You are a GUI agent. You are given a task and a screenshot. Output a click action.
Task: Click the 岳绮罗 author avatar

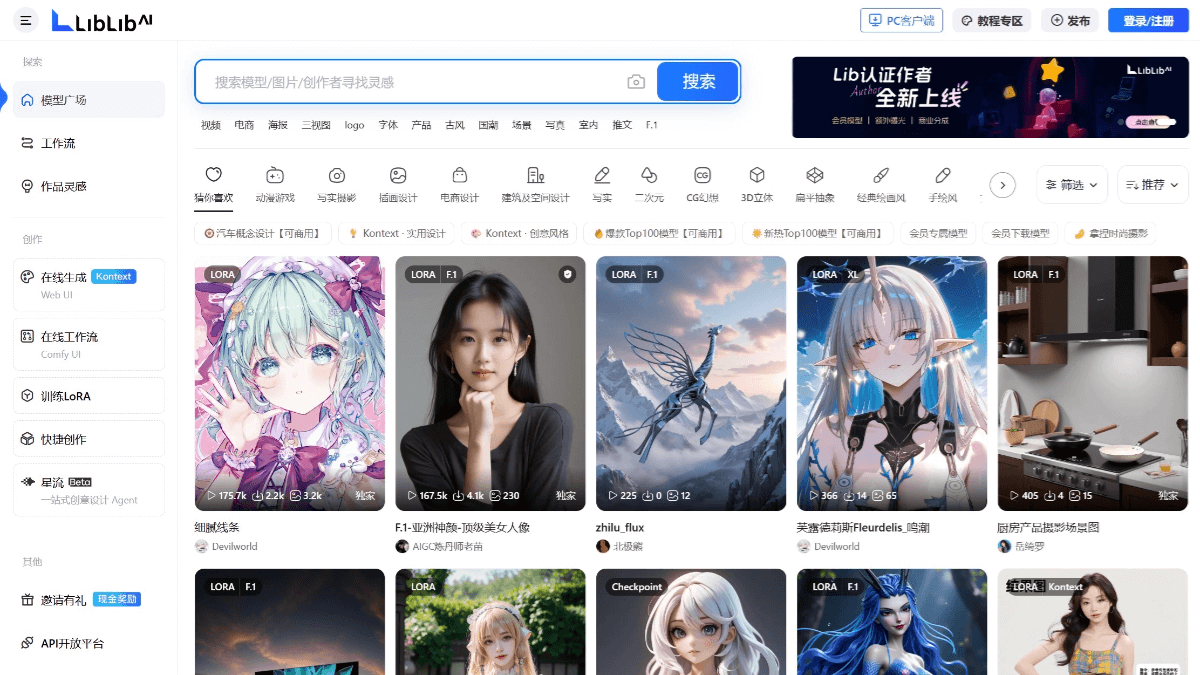(x=1004, y=546)
